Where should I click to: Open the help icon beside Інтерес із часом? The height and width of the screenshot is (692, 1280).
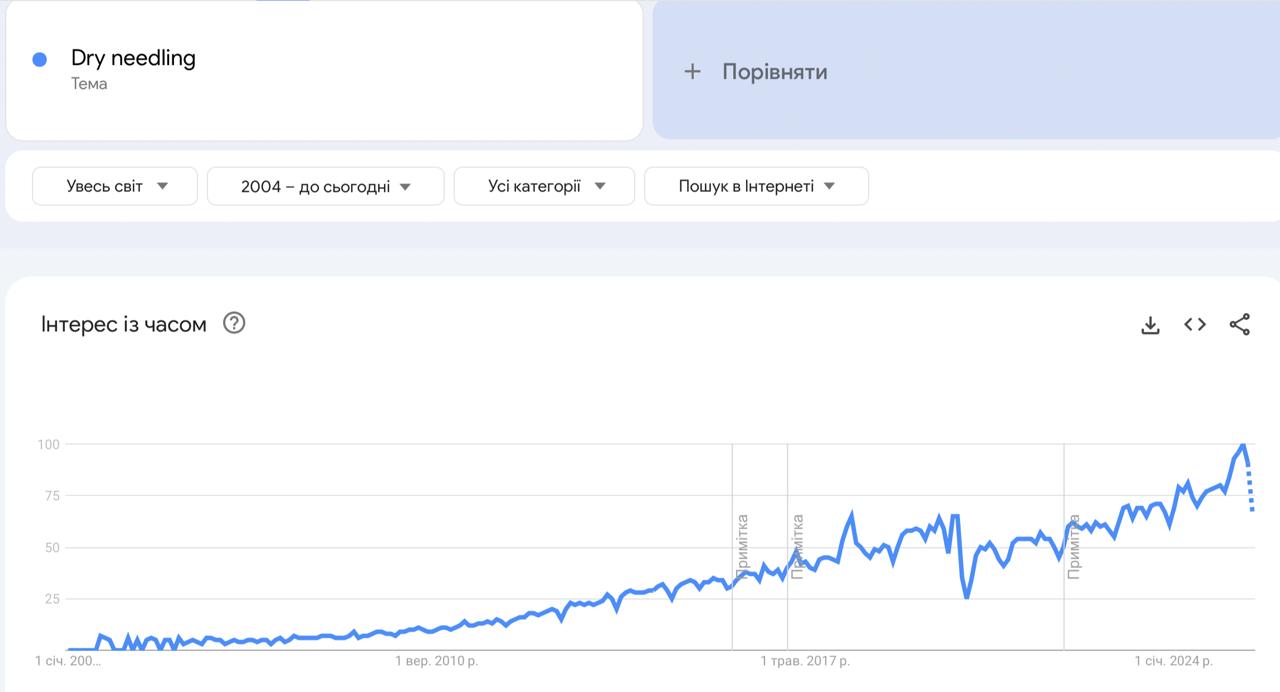point(234,323)
